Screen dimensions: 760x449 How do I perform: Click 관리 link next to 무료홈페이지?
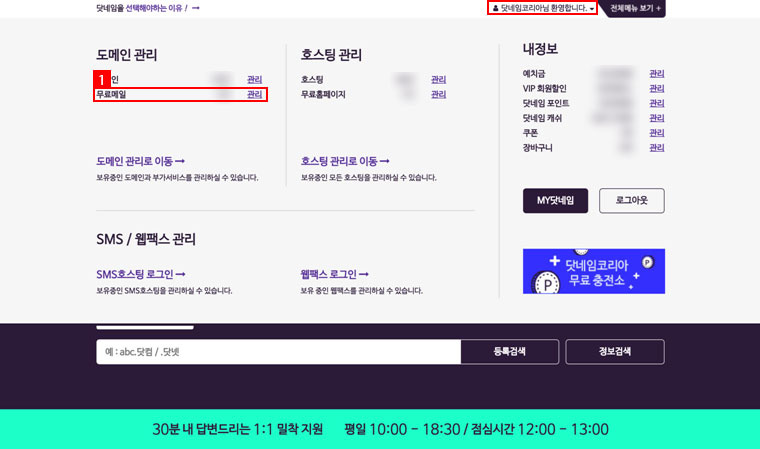pyautogui.click(x=438, y=95)
